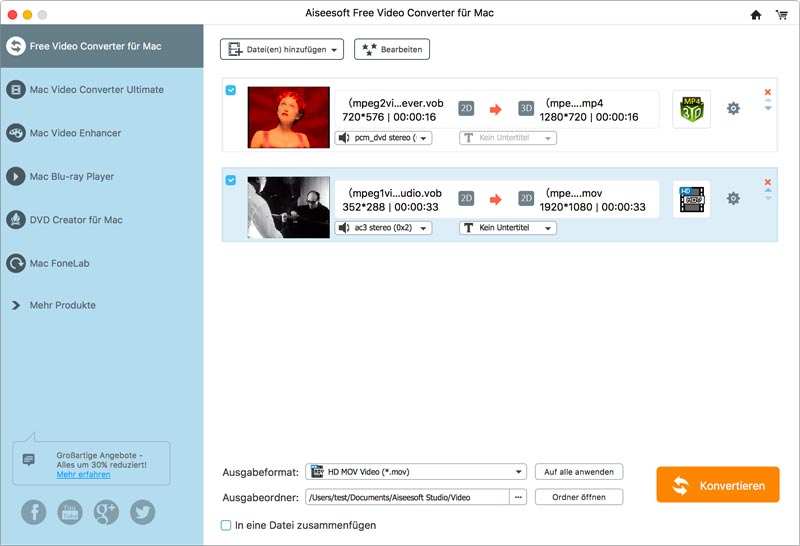The height and width of the screenshot is (546, 800).
Task: Click the 3D output badge of mp4 row
Action: [x=526, y=108]
